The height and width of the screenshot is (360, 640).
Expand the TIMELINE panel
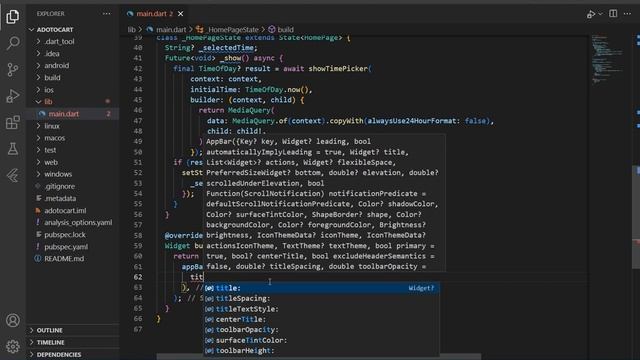tap(73, 342)
